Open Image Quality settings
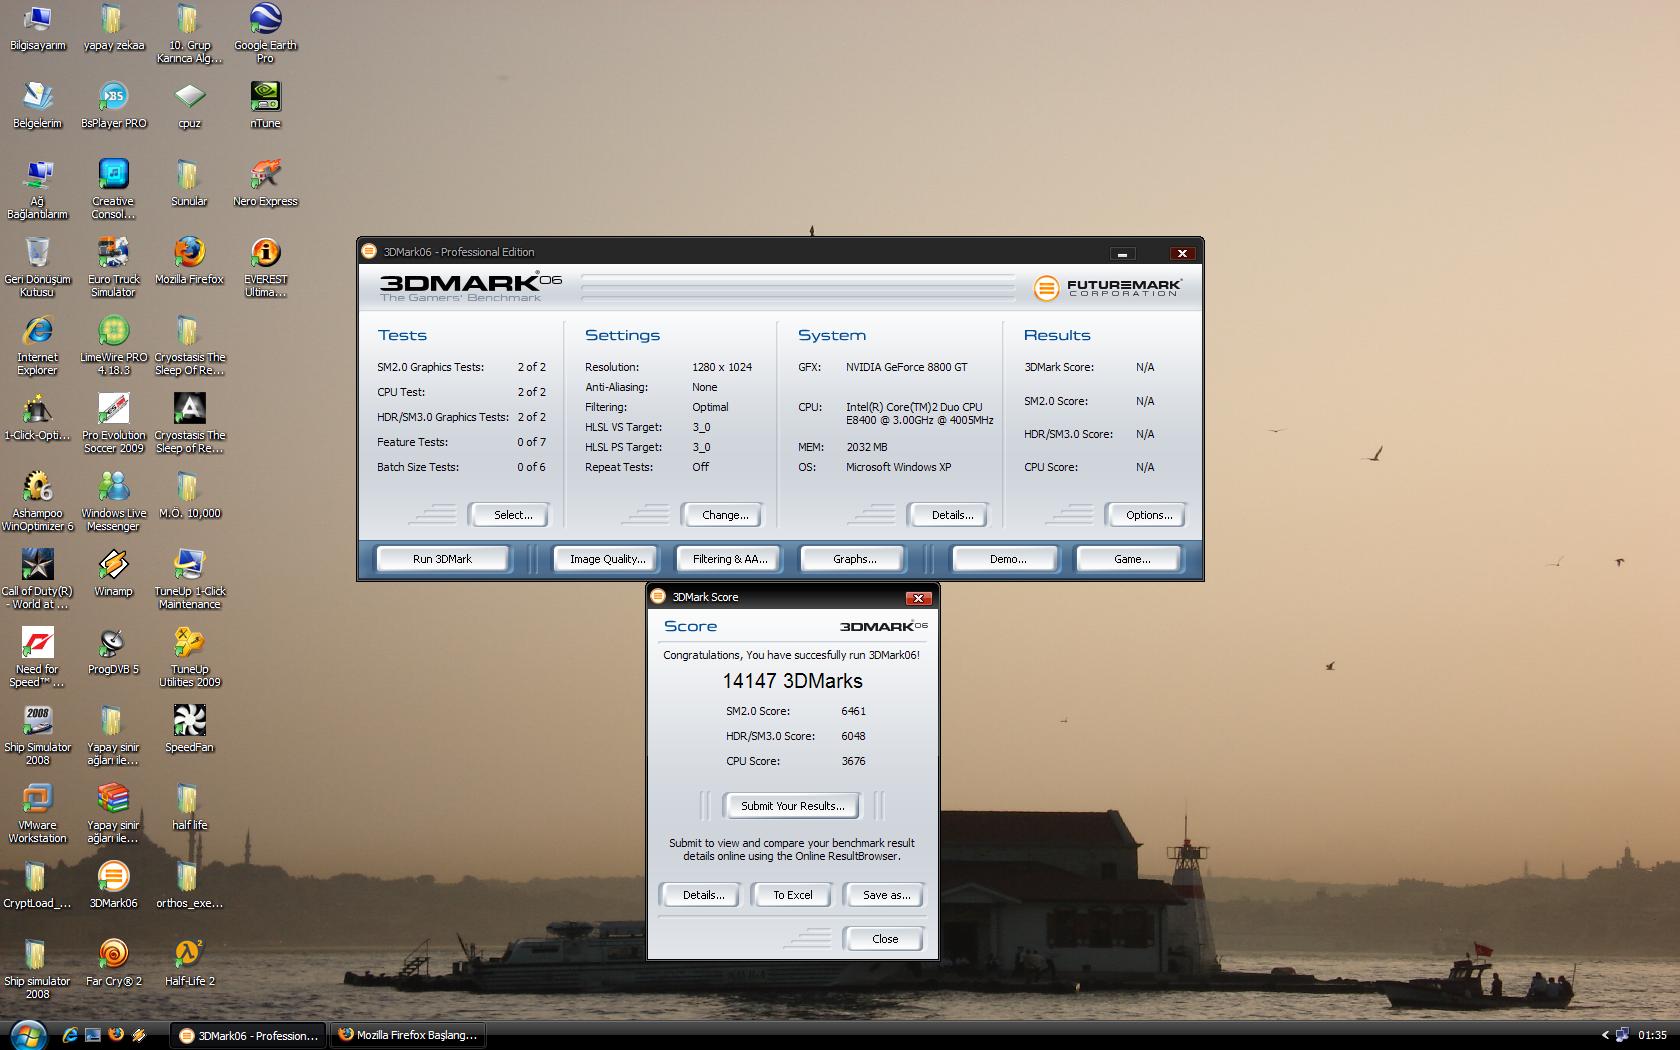This screenshot has height=1050, width=1680. 607,559
